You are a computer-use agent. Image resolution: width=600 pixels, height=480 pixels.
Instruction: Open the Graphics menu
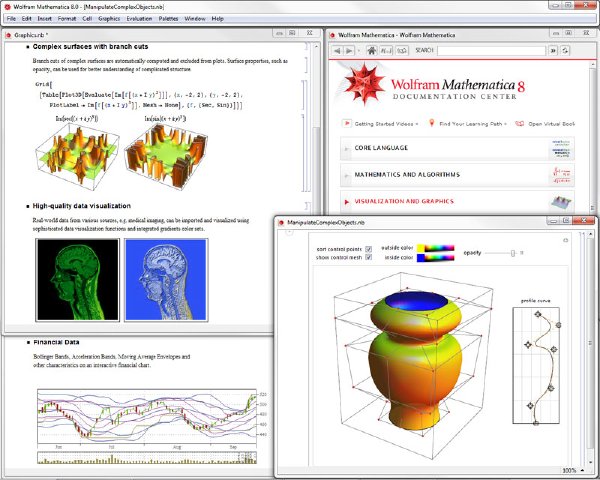(x=109, y=18)
